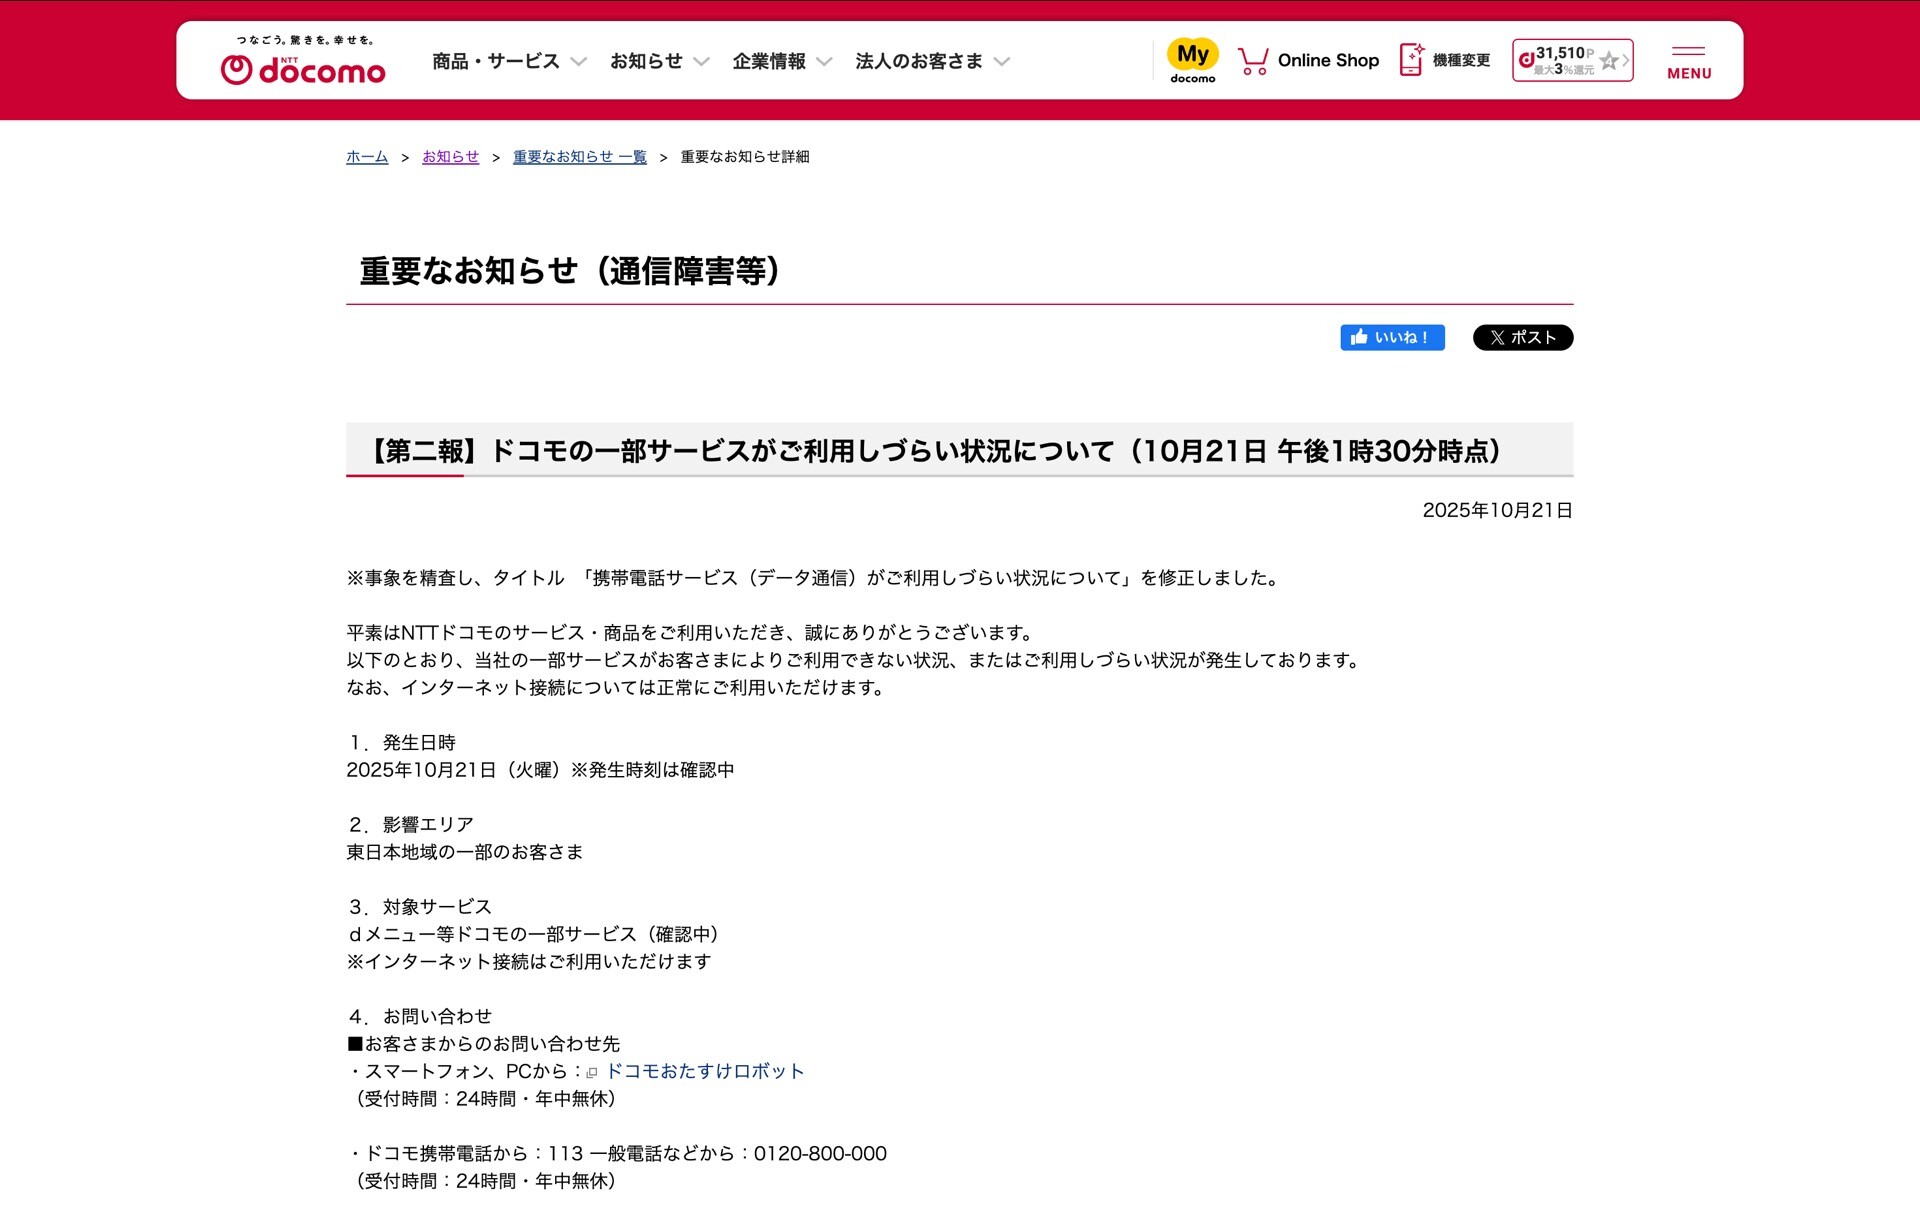1920x1205 pixels.
Task: Click the star beside point balance
Action: click(1608, 61)
